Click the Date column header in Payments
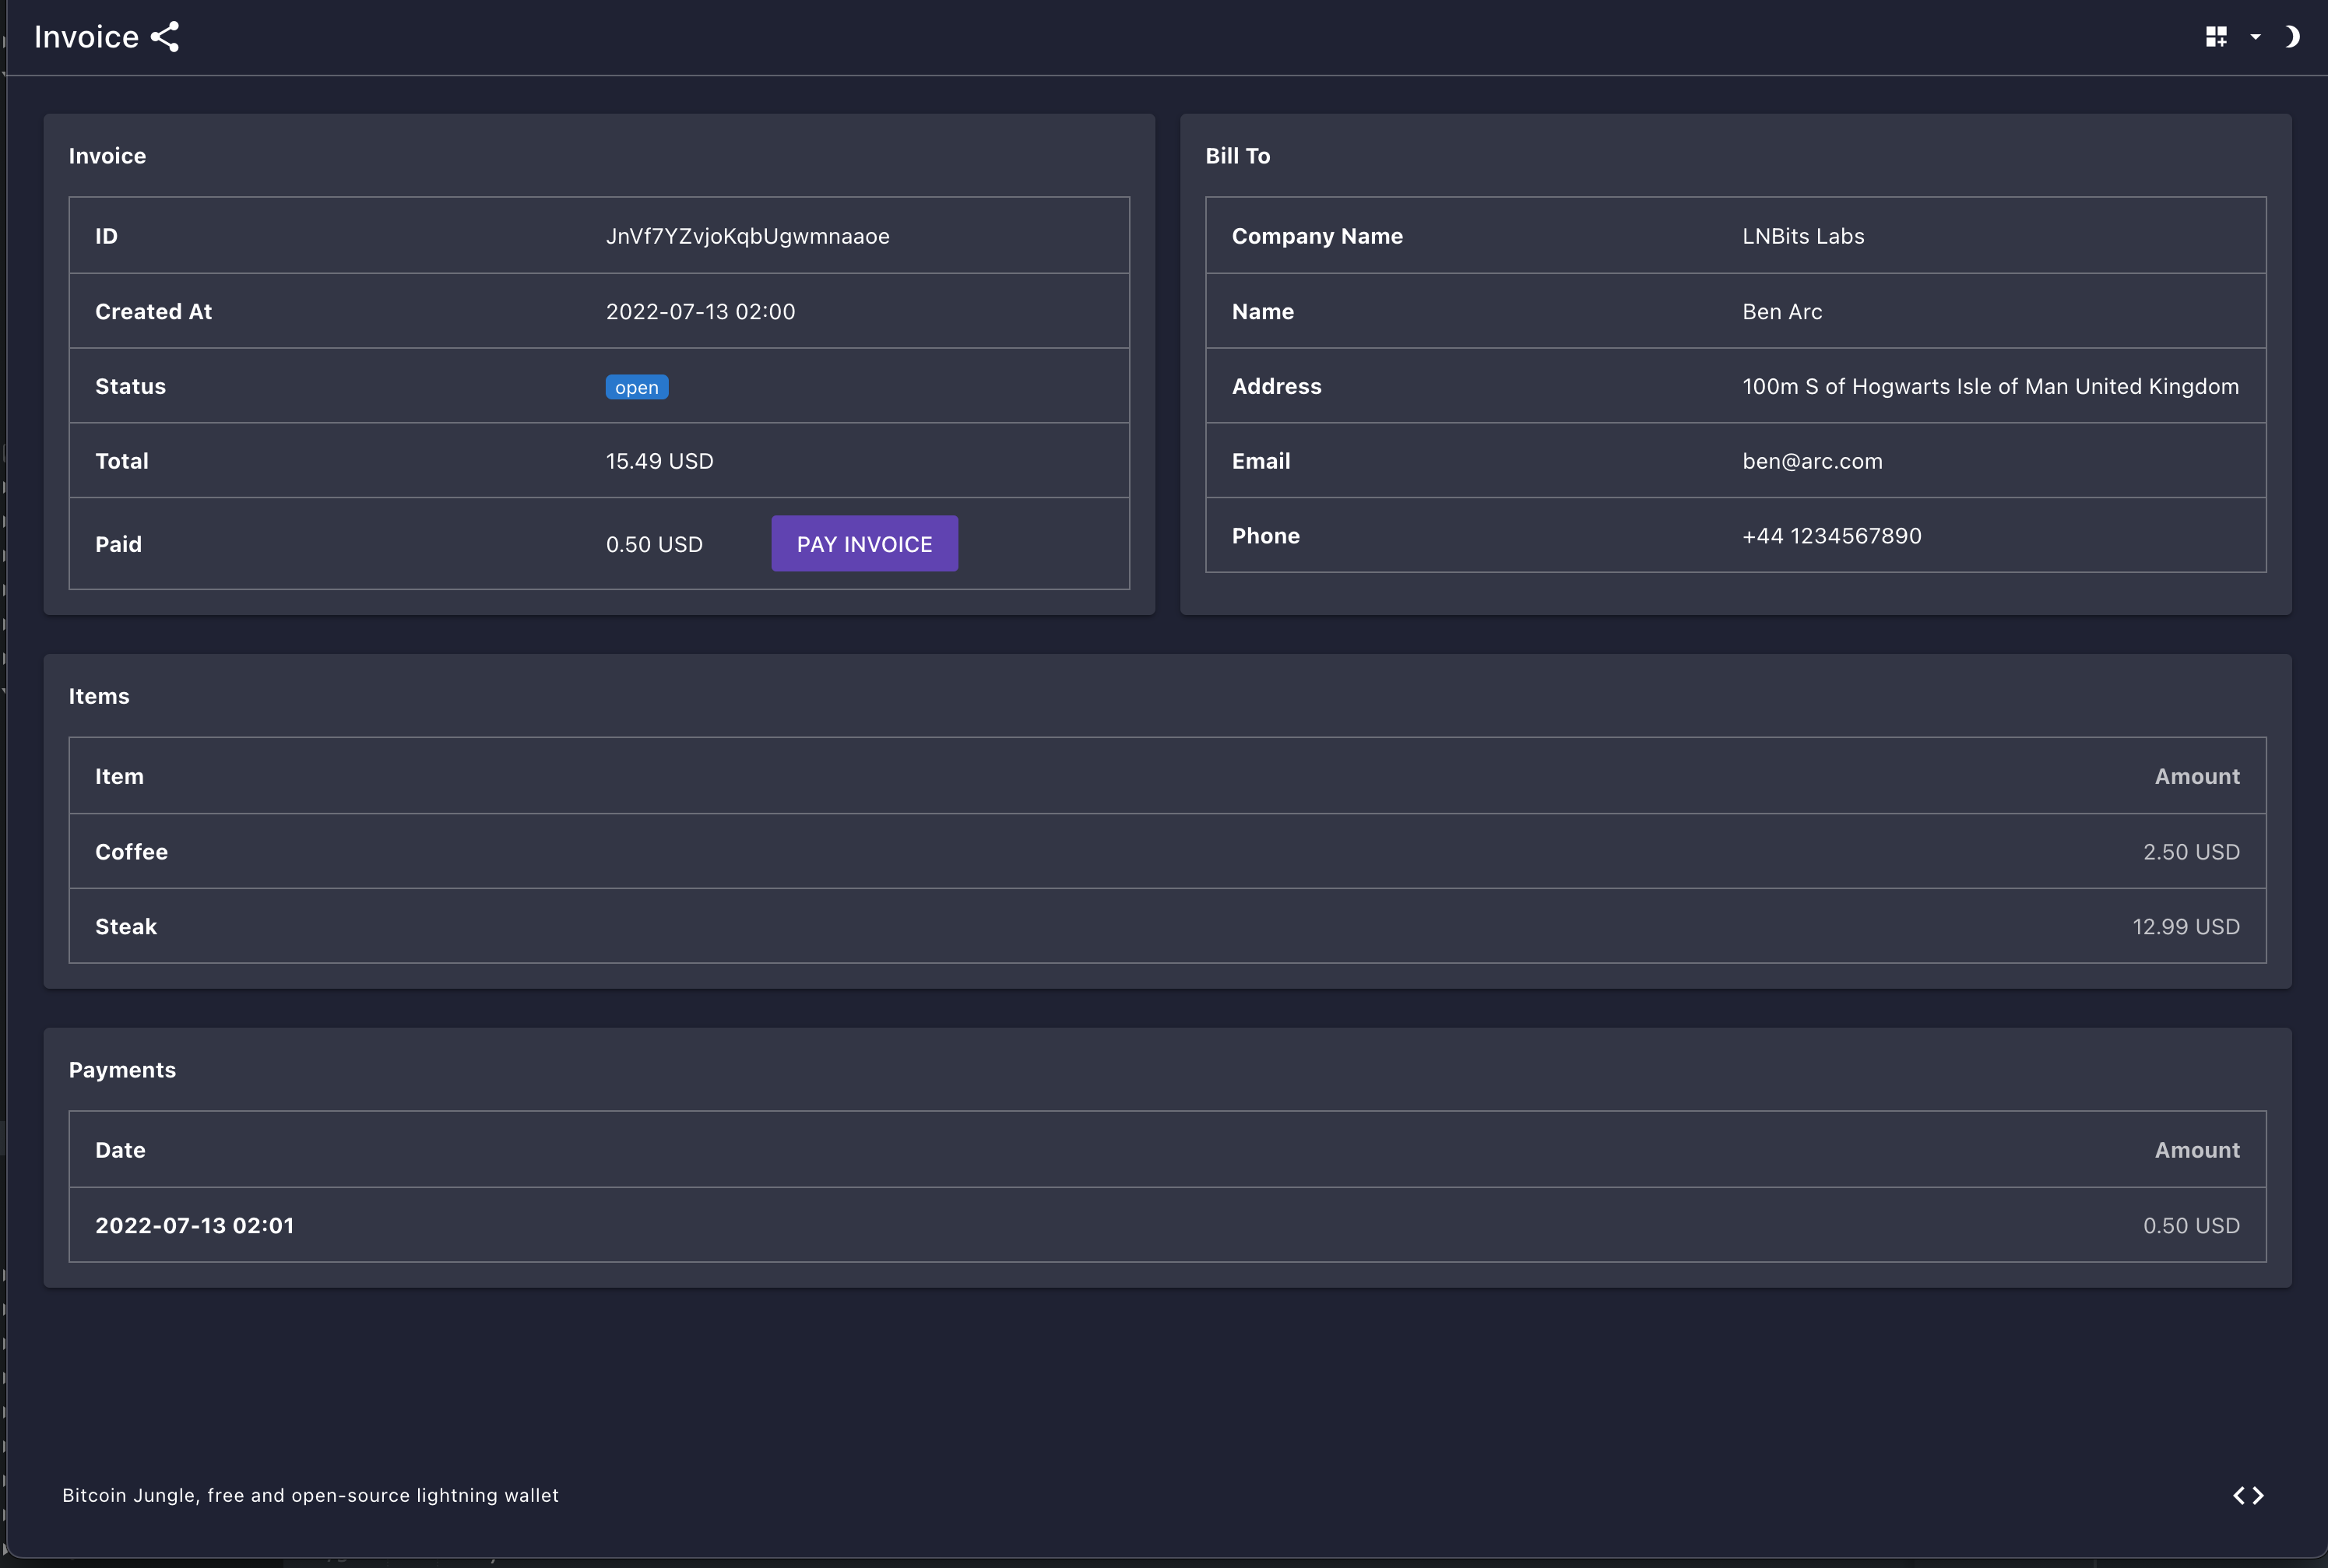Image resolution: width=2328 pixels, height=1568 pixels. (x=120, y=1150)
